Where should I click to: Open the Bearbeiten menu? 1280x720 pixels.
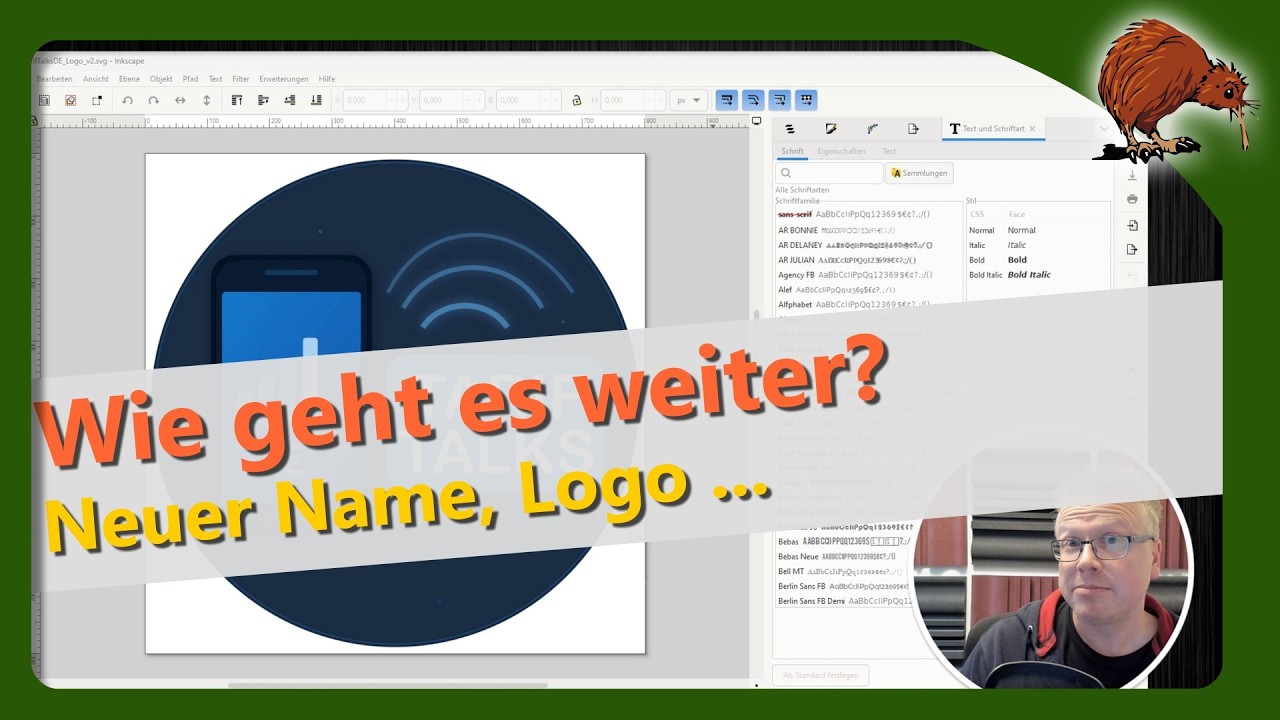pyautogui.click(x=54, y=79)
